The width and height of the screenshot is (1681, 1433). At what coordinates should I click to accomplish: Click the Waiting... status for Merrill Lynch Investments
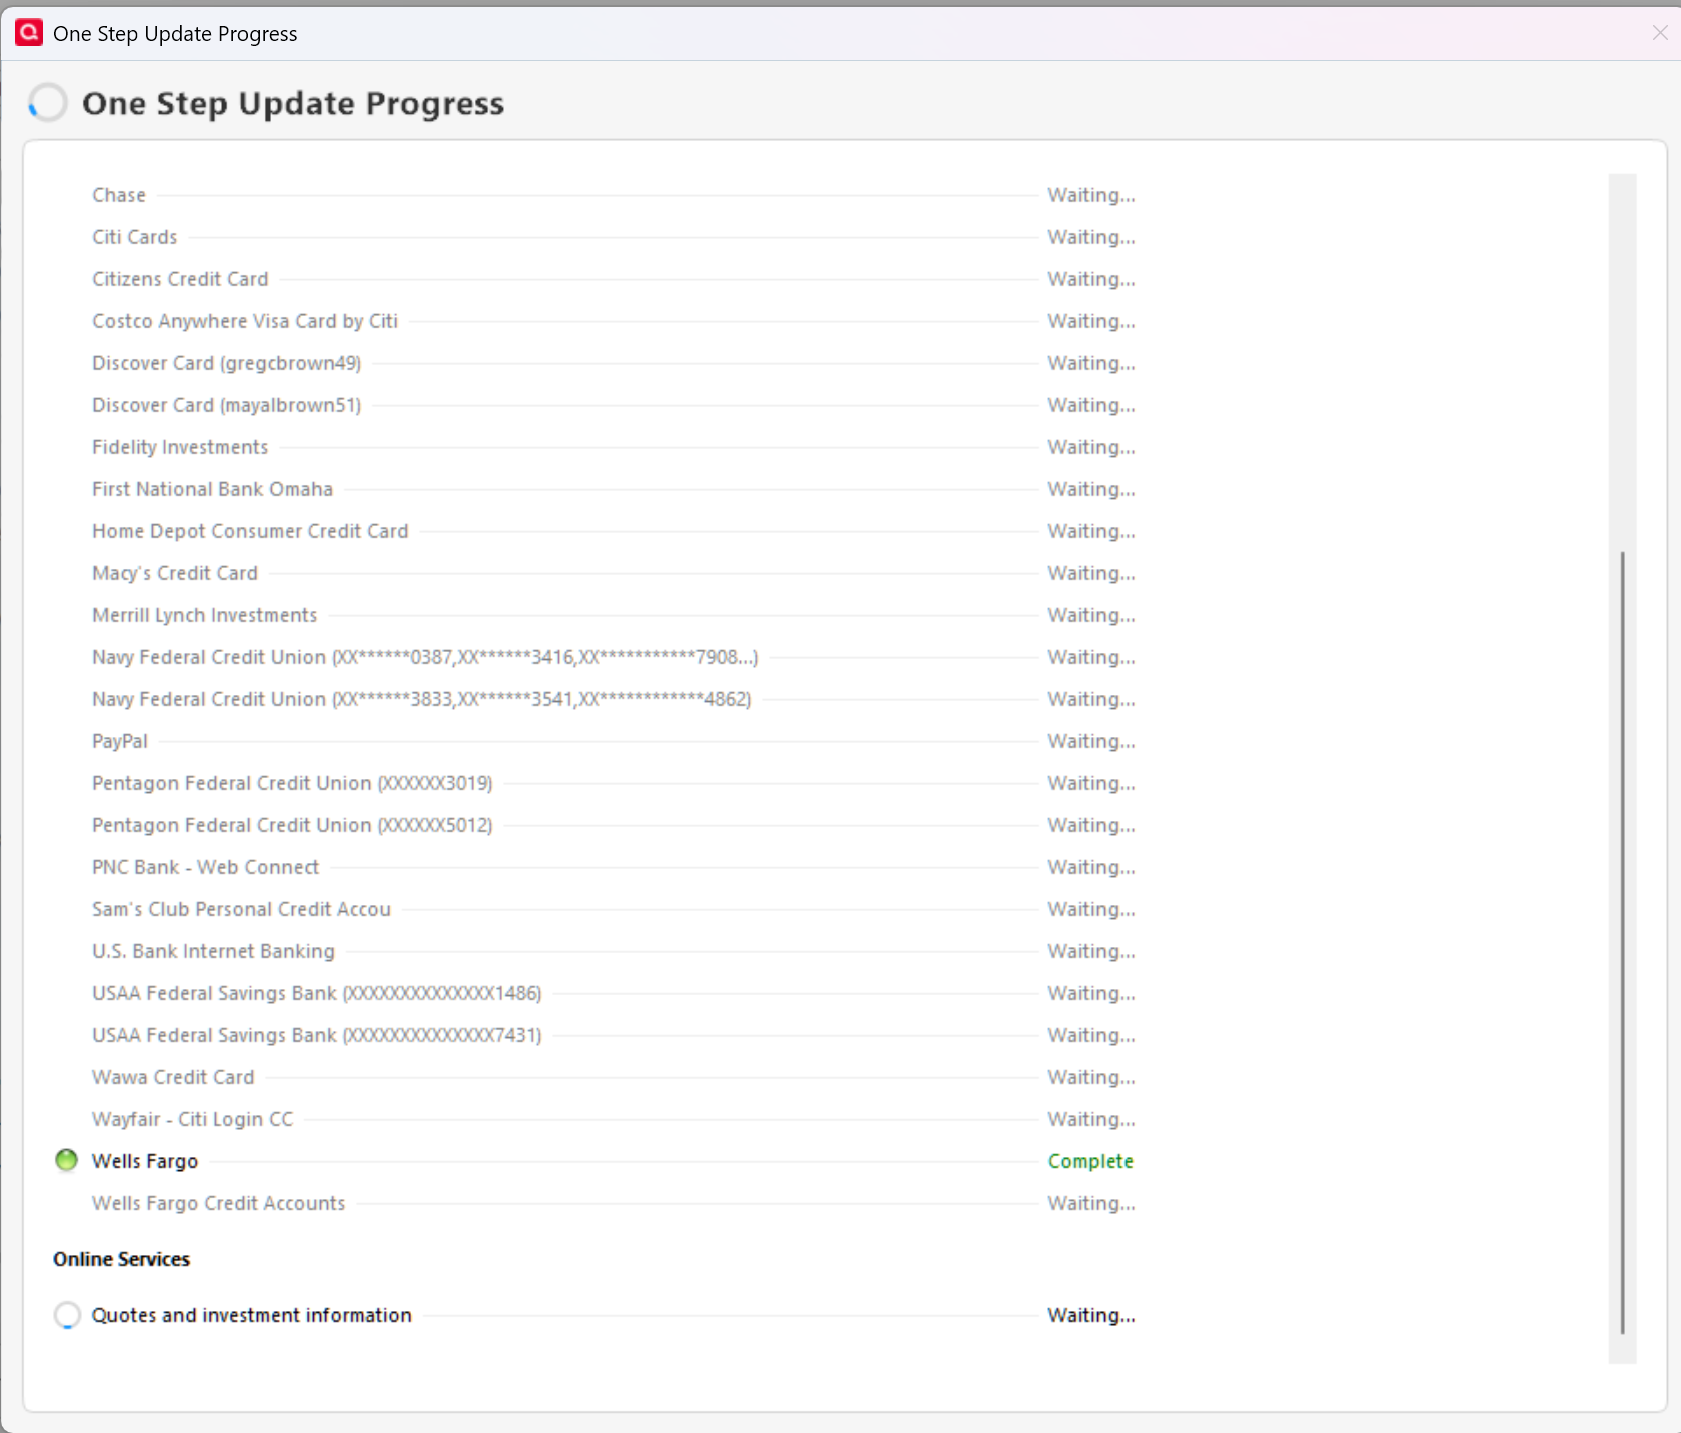pyautogui.click(x=1092, y=615)
